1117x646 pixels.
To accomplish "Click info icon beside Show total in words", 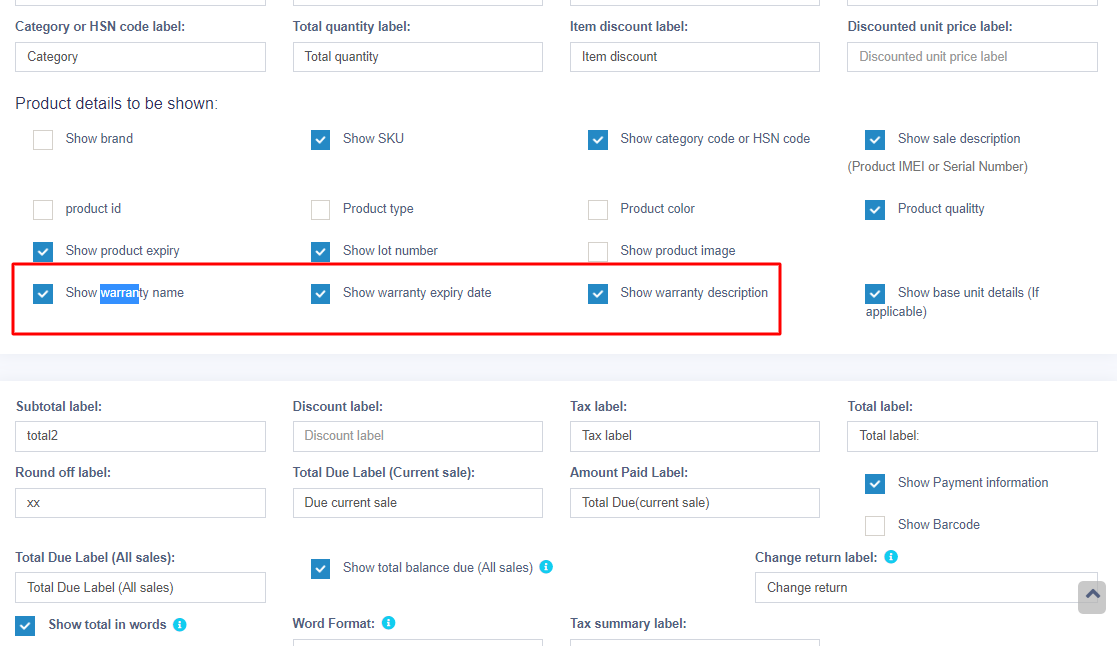I will [180, 625].
